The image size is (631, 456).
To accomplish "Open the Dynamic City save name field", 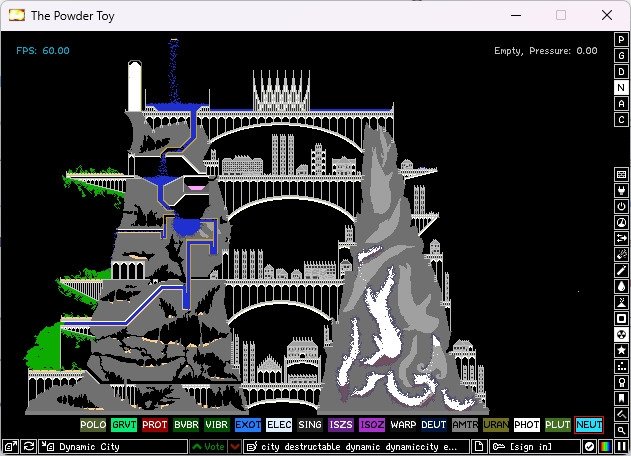I will (x=113, y=446).
